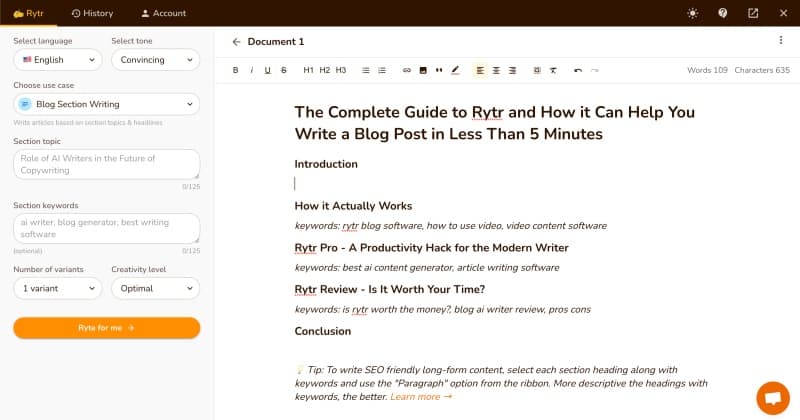The image size is (800, 420).
Task: Pick a text highlight color
Action: tap(456, 70)
